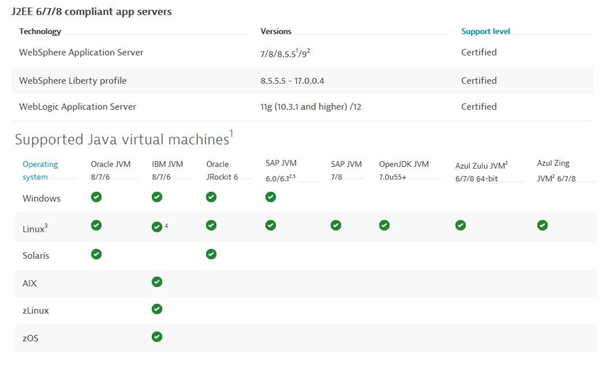Image resolution: width=602 pixels, height=365 pixels.
Task: Click the Linux Azul Zing JVM checkmark
Action: point(542,225)
